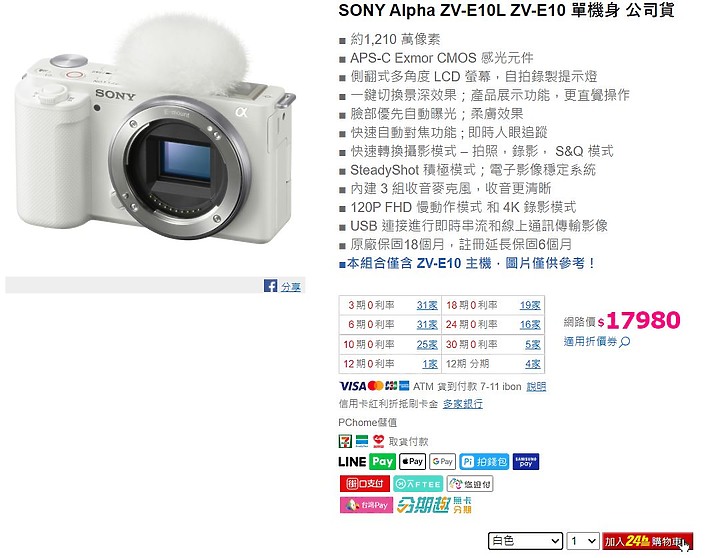
Task: Click the 說明 link after 7-11 ibon
Action: tap(536, 387)
